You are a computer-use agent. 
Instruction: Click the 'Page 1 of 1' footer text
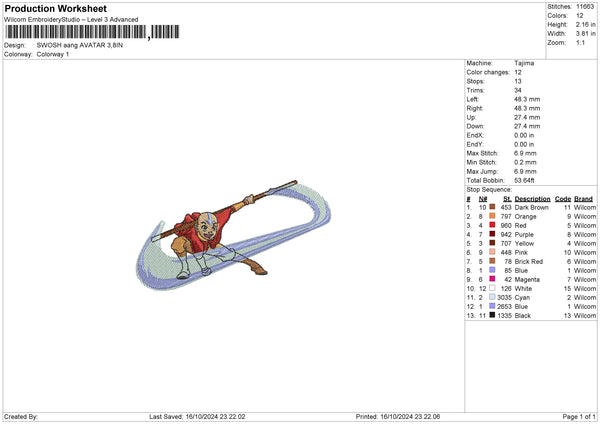(579, 417)
